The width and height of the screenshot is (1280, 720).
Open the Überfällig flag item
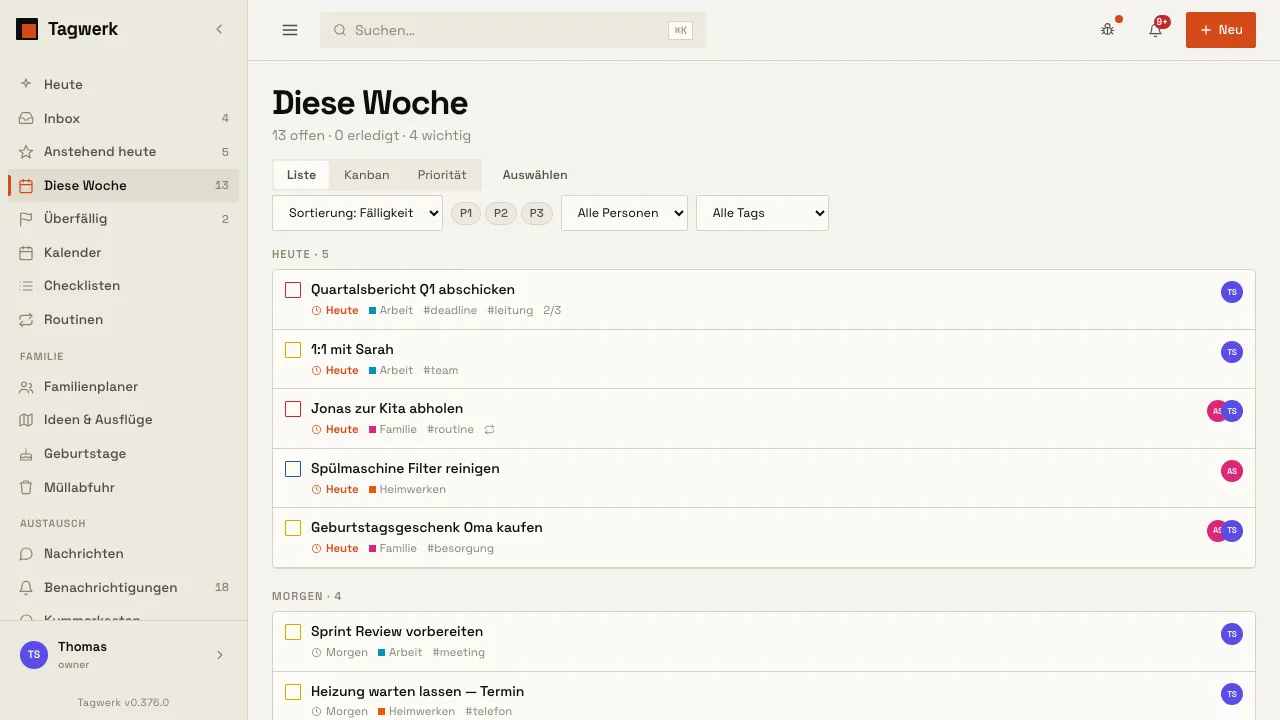click(x=124, y=219)
